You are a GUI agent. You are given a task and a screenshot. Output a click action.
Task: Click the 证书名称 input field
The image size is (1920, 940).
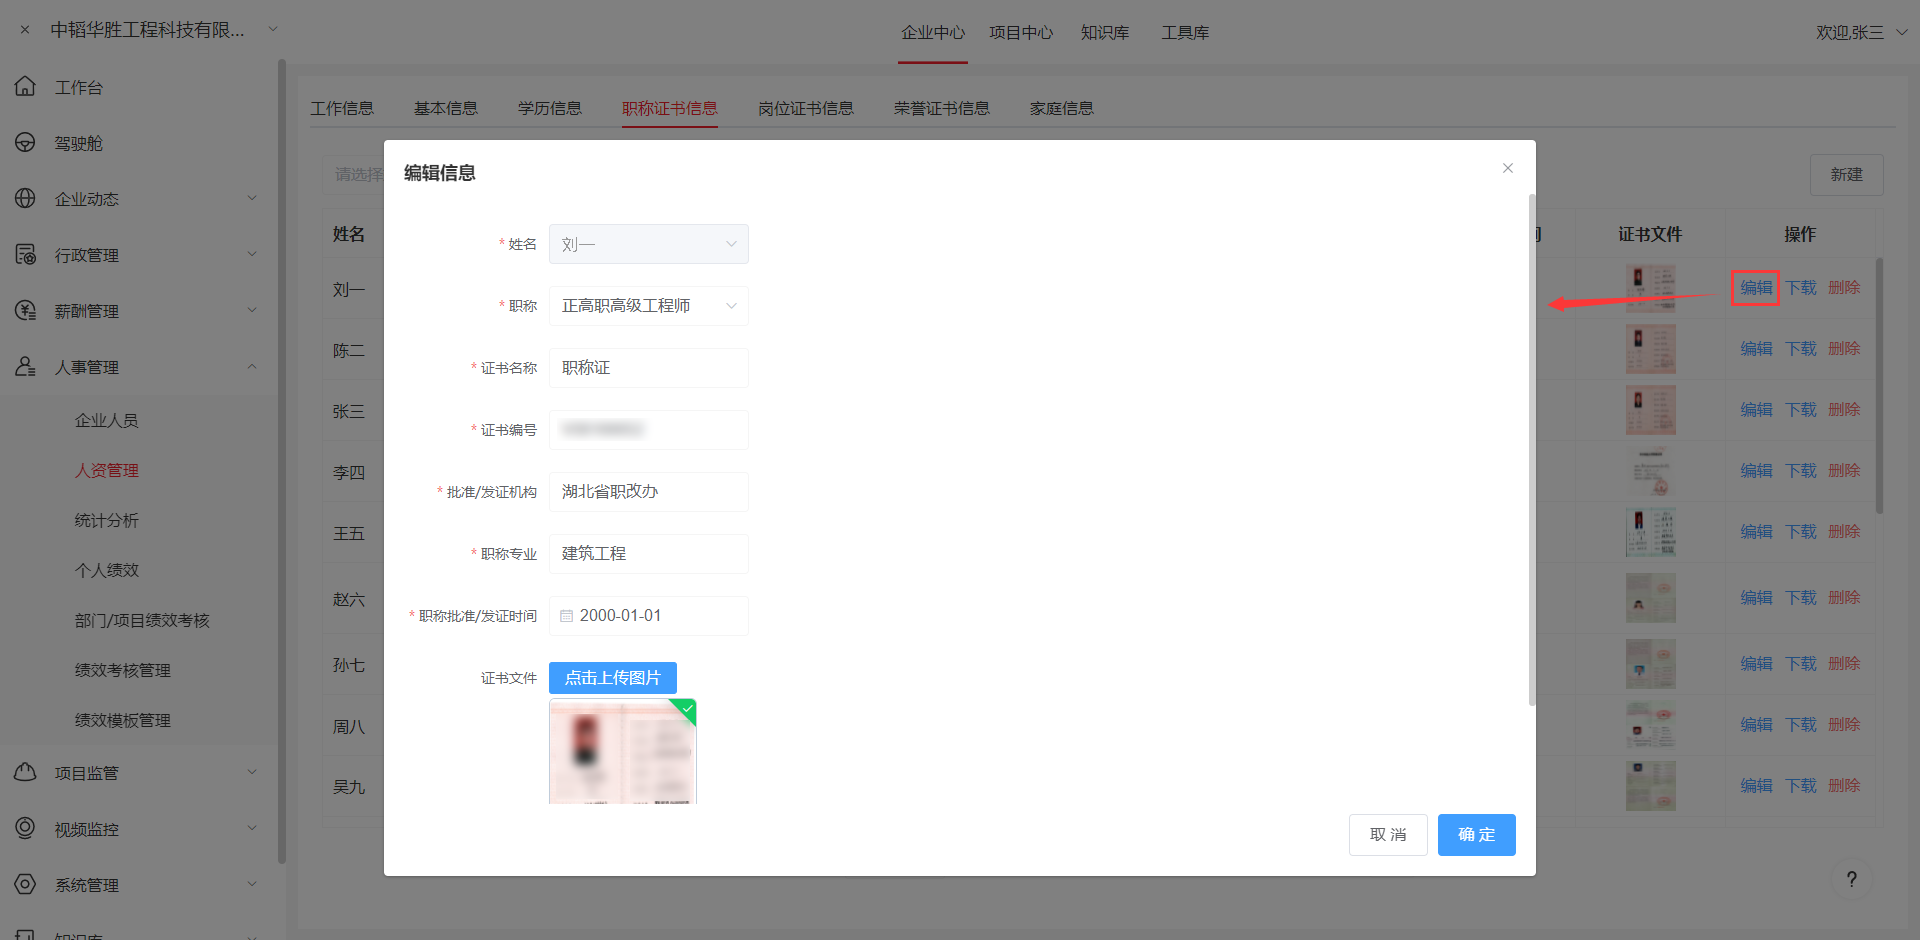649,368
